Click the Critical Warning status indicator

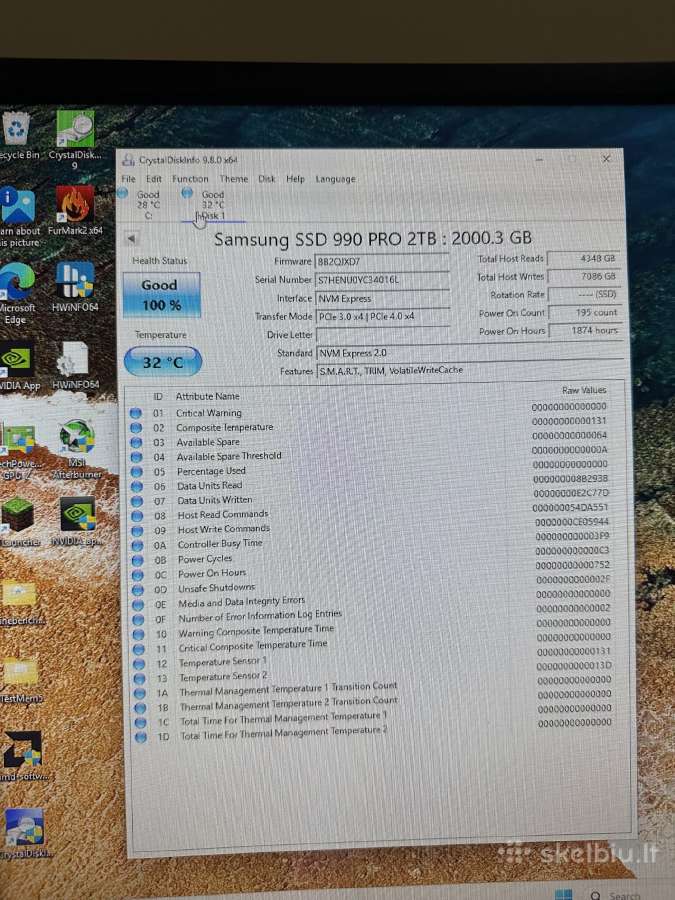coord(135,413)
